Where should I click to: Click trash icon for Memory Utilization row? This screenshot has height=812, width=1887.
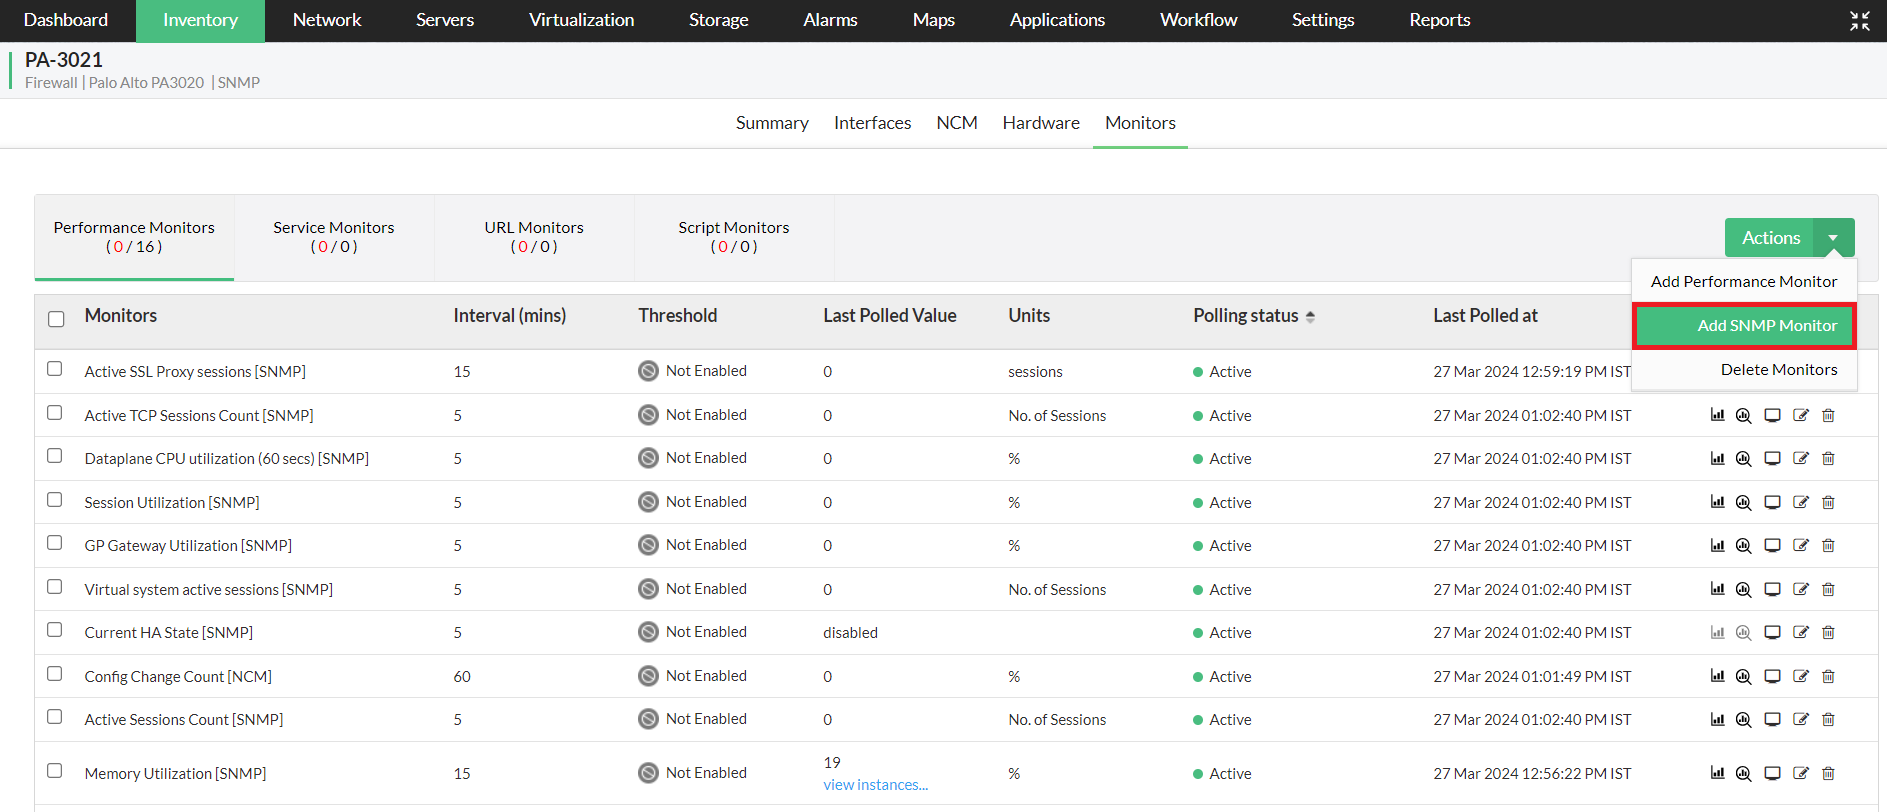(1828, 773)
